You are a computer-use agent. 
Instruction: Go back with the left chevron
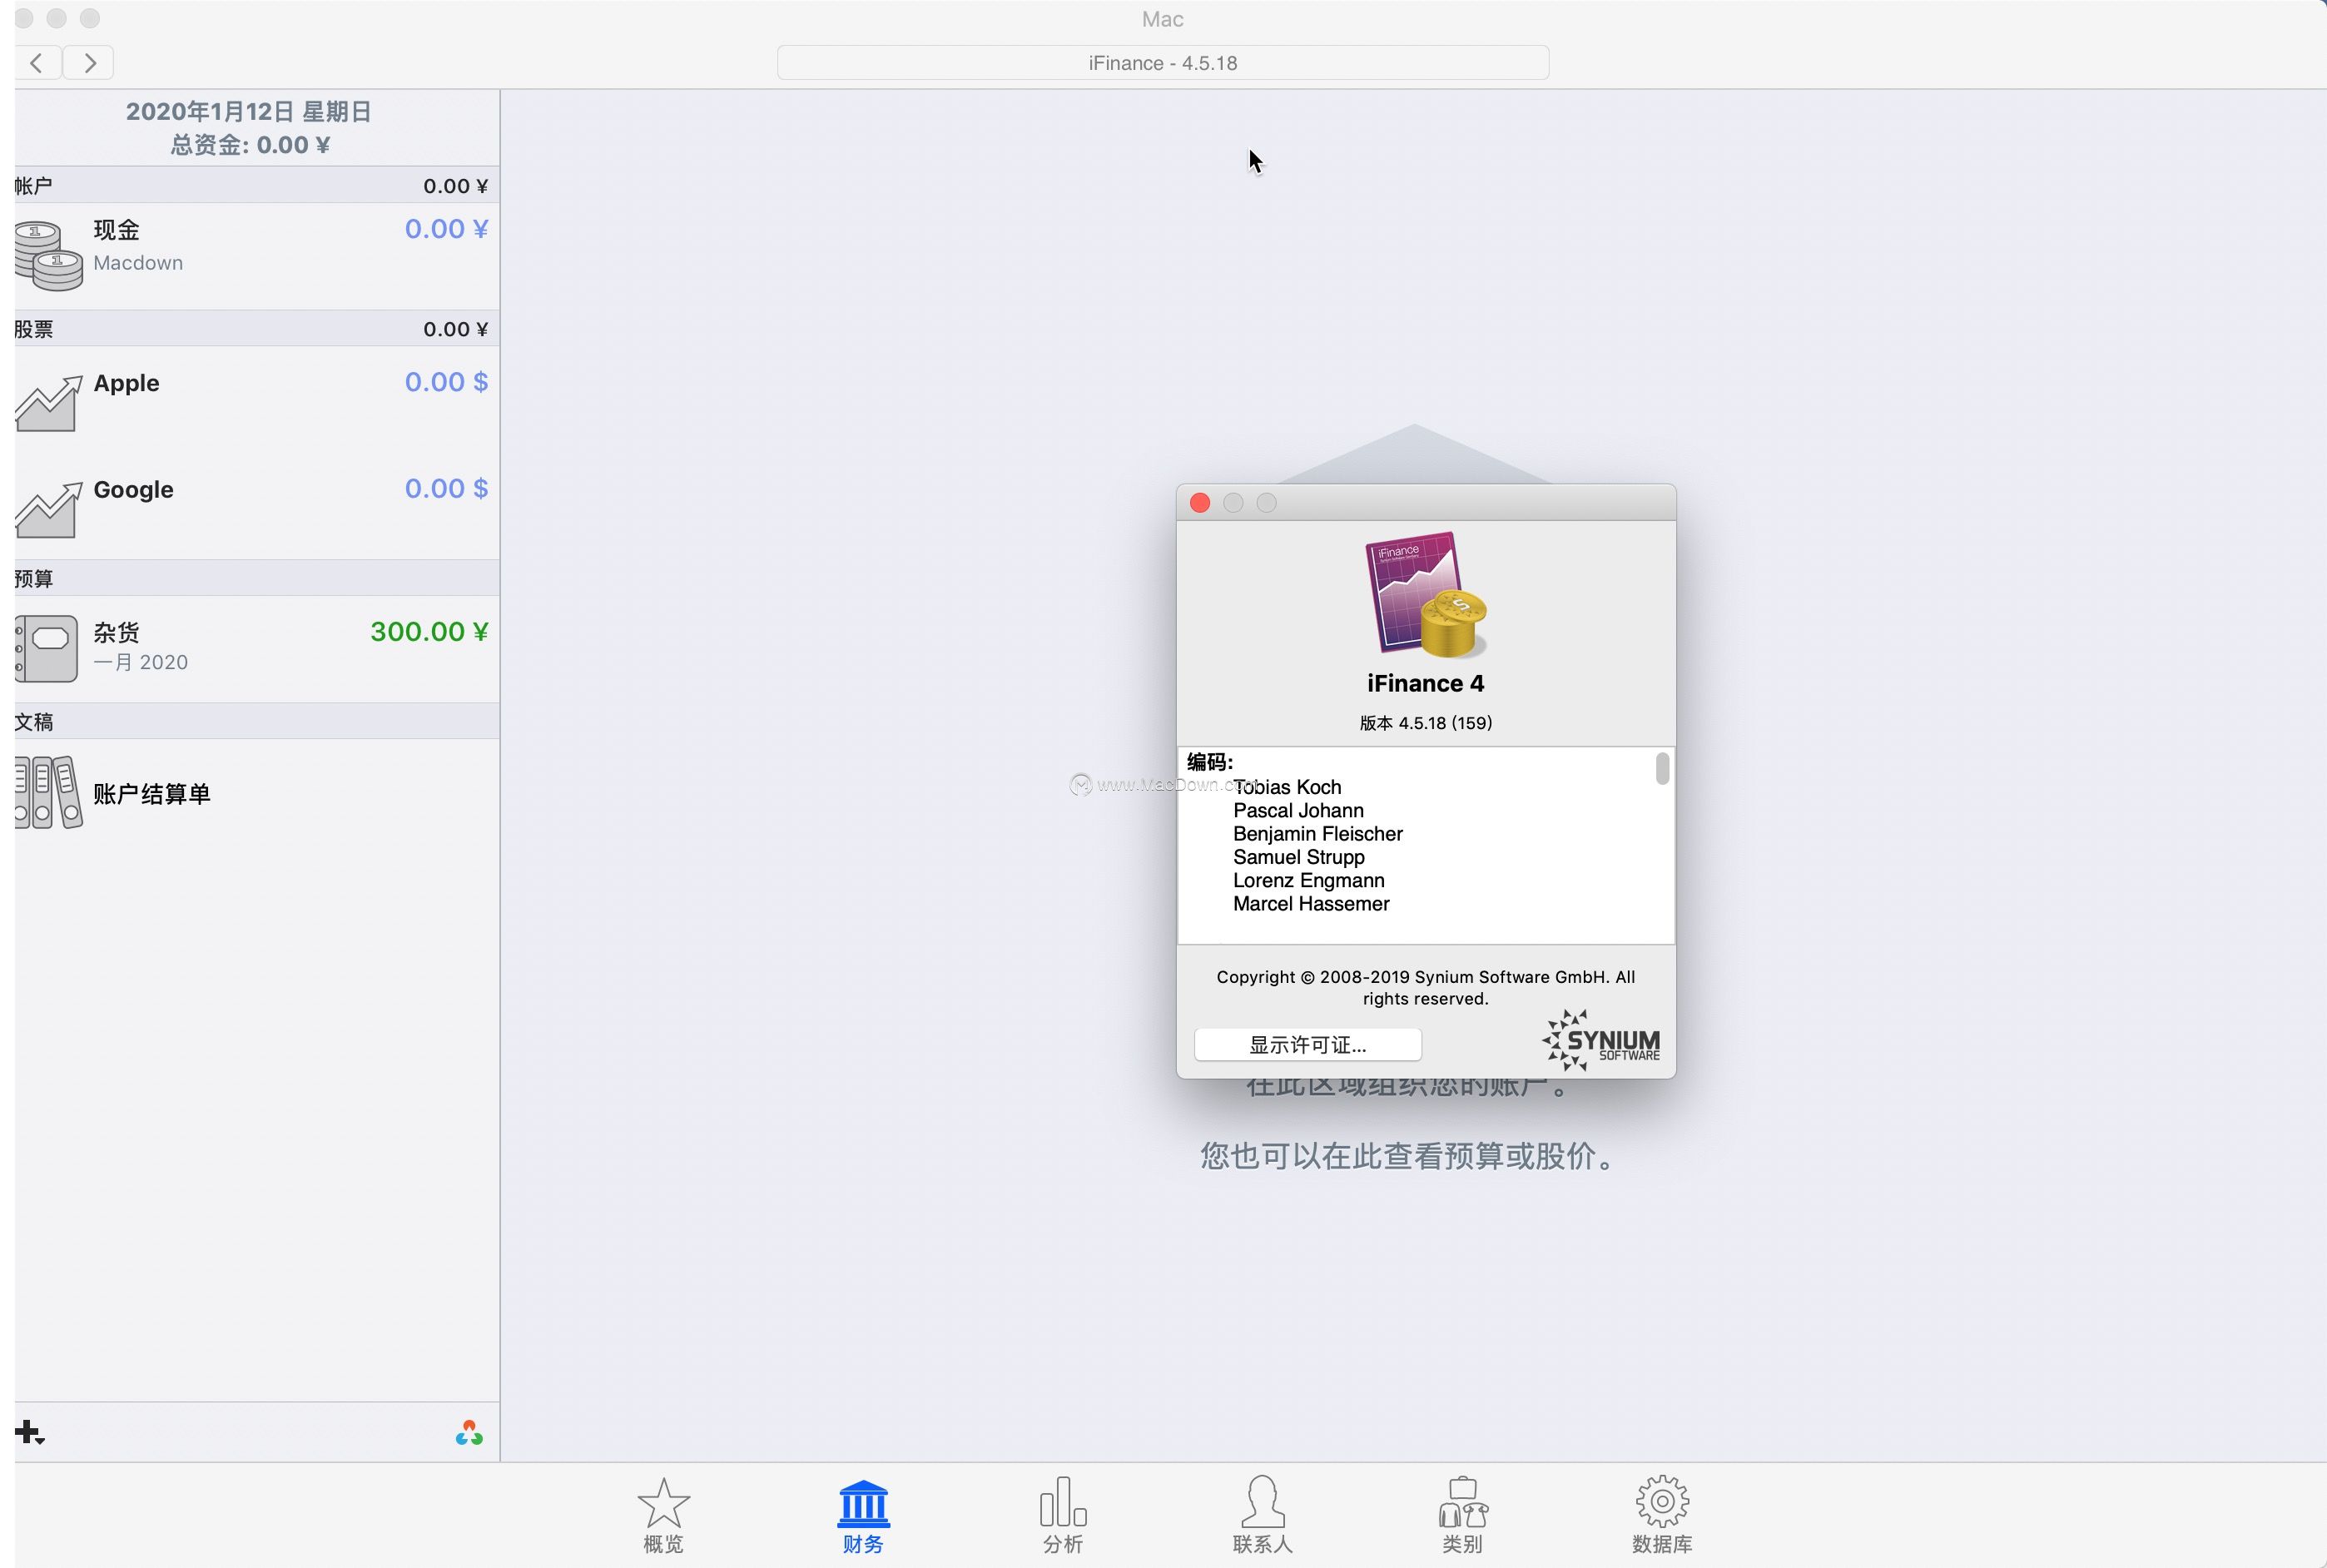(x=37, y=63)
